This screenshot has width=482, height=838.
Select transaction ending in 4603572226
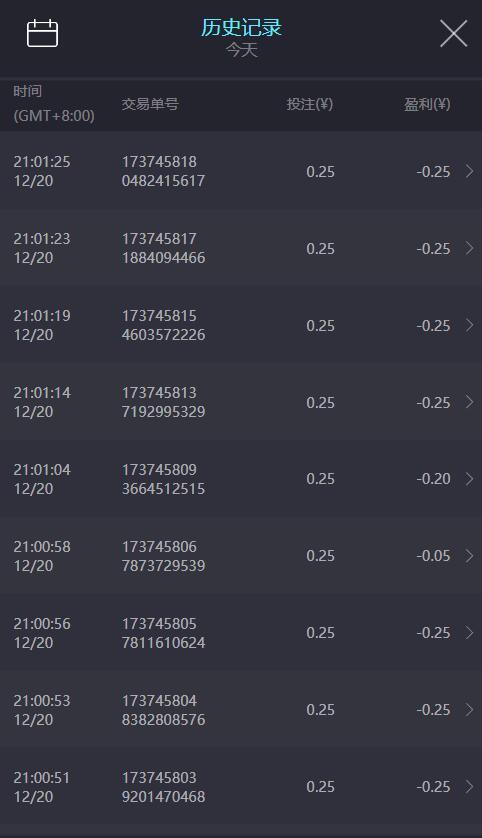[x=163, y=325]
